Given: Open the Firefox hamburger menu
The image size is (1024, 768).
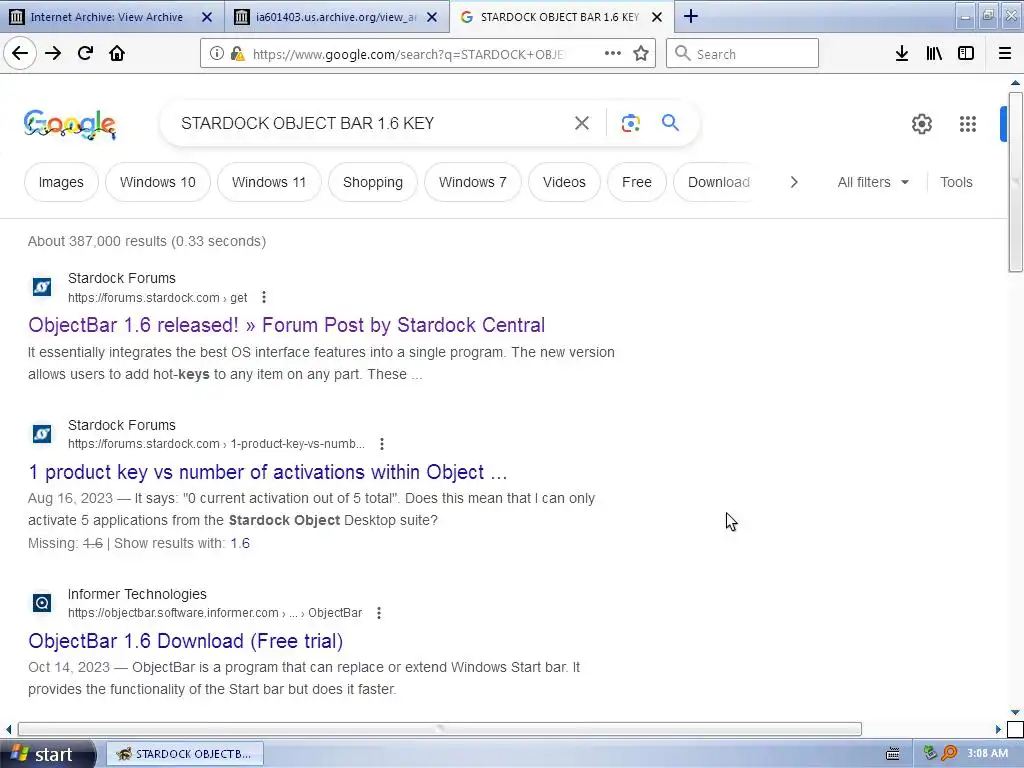Looking at the screenshot, I should click(x=1005, y=54).
